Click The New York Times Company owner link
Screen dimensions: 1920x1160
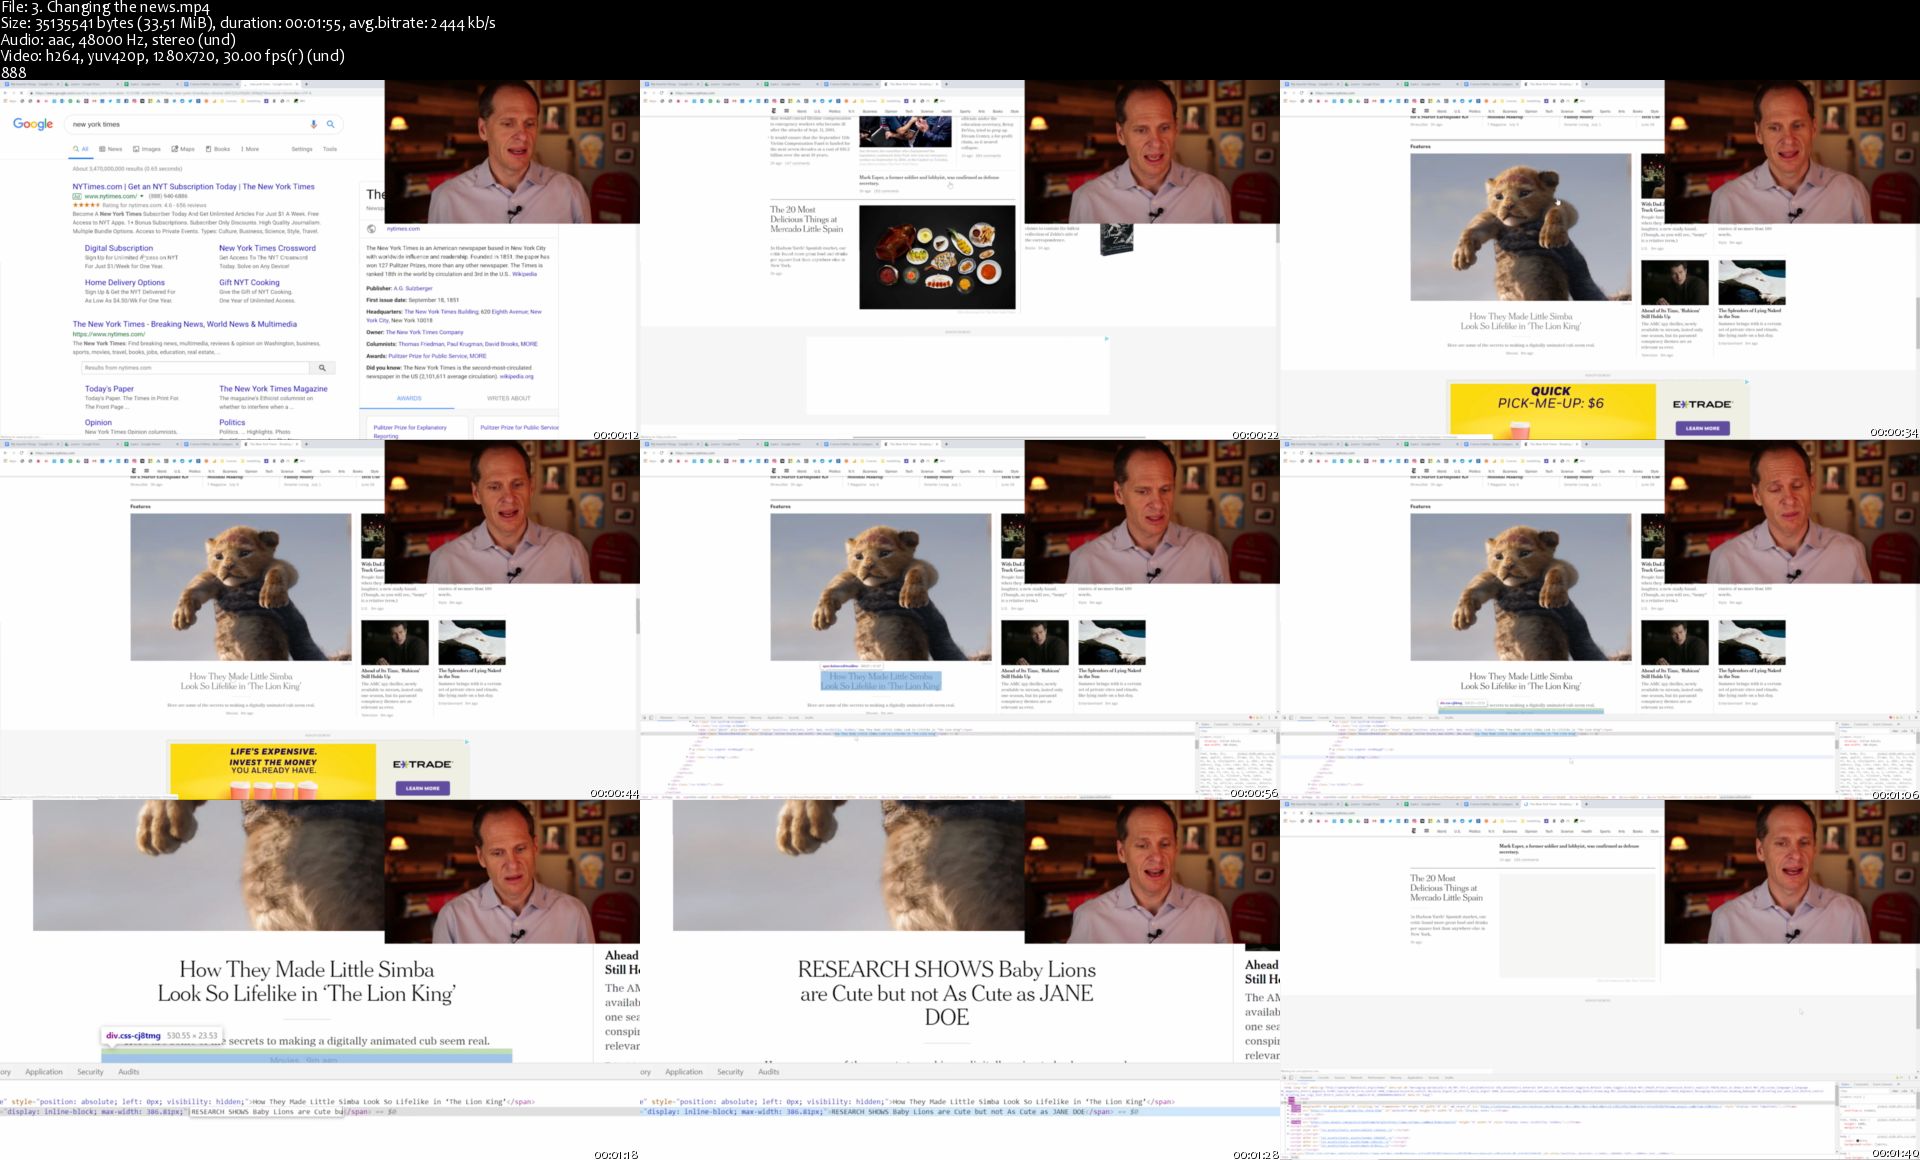pos(425,332)
